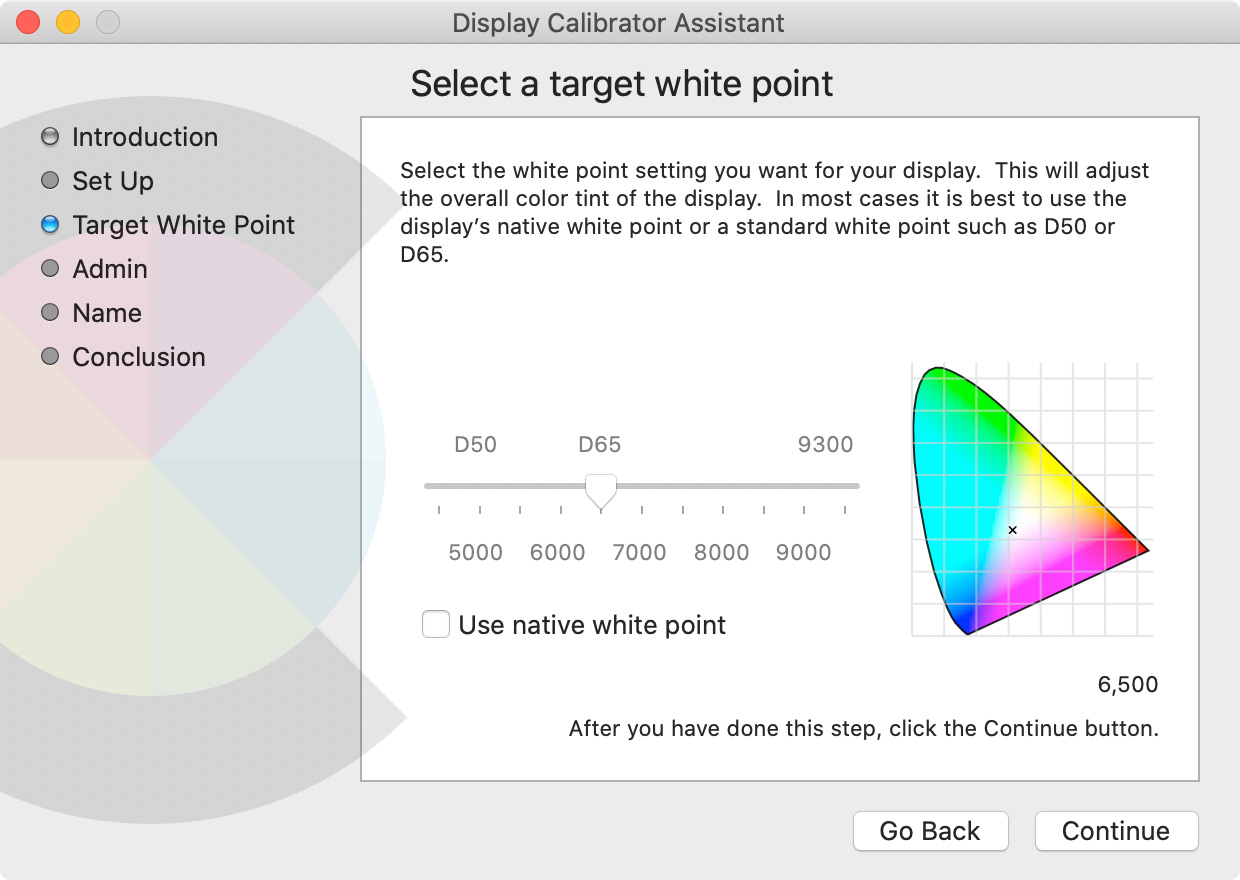This screenshot has width=1240, height=880.
Task: Click the Conclusion step label
Action: pos(139,357)
